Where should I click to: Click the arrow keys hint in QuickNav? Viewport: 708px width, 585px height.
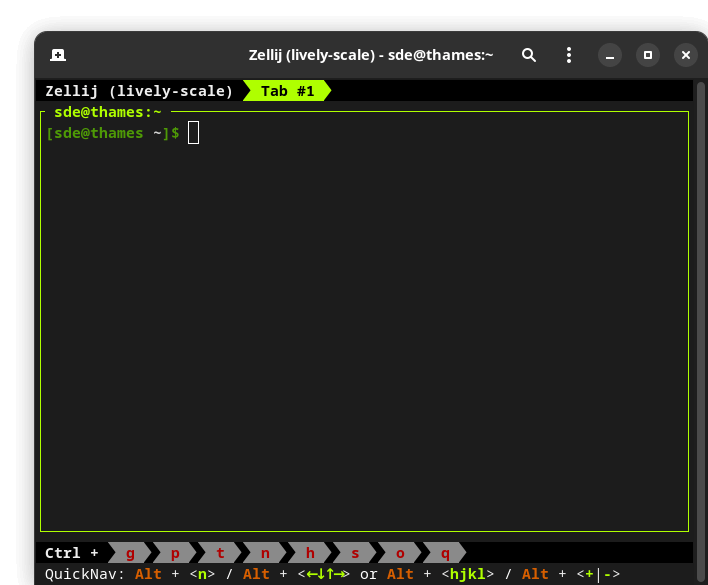(323, 574)
